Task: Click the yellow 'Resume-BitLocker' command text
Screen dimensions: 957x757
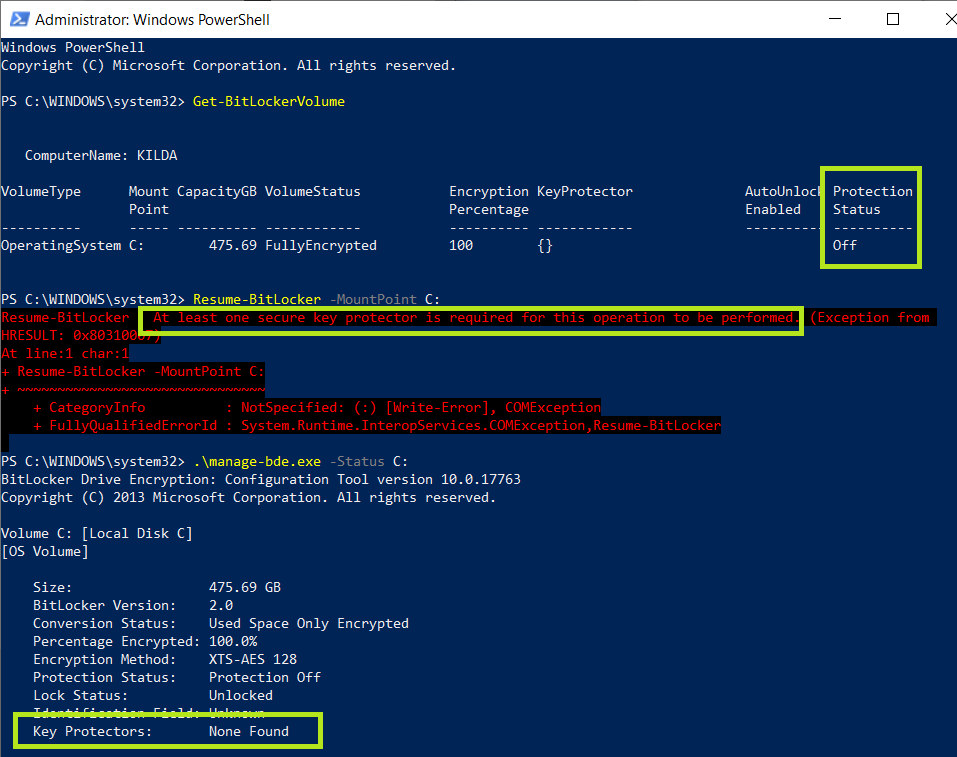Action: (256, 300)
